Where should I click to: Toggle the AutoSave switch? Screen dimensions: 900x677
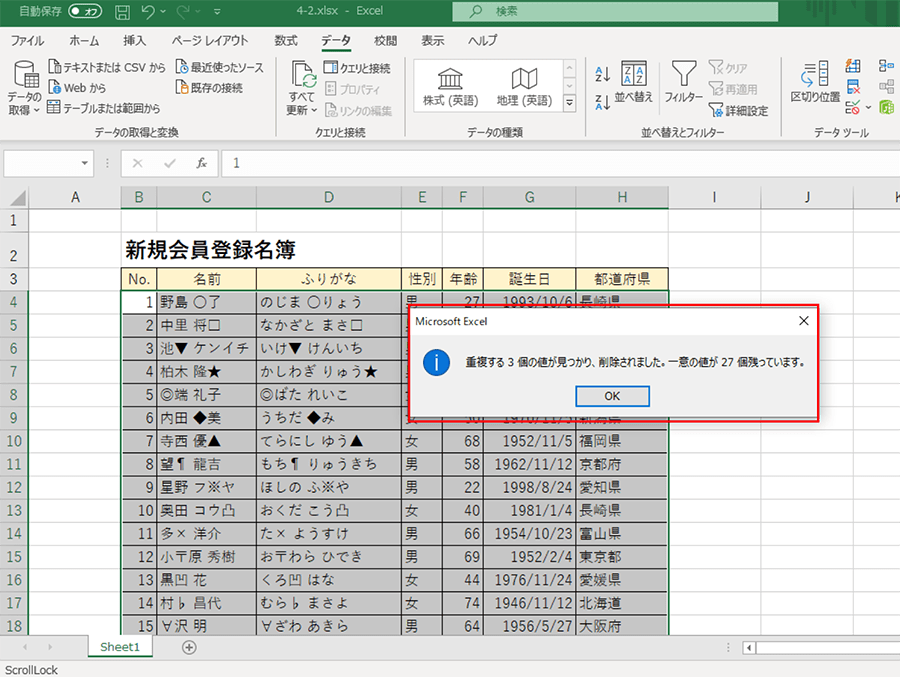[x=85, y=12]
